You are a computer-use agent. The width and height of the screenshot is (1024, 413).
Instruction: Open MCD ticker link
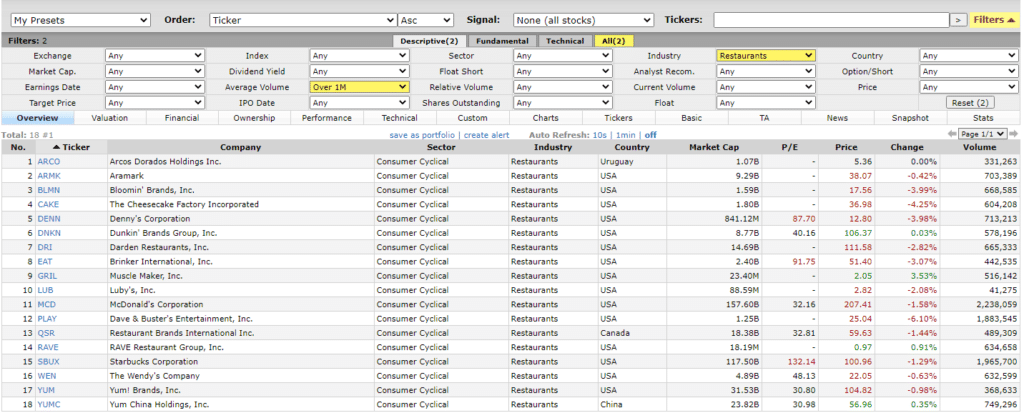pos(46,305)
